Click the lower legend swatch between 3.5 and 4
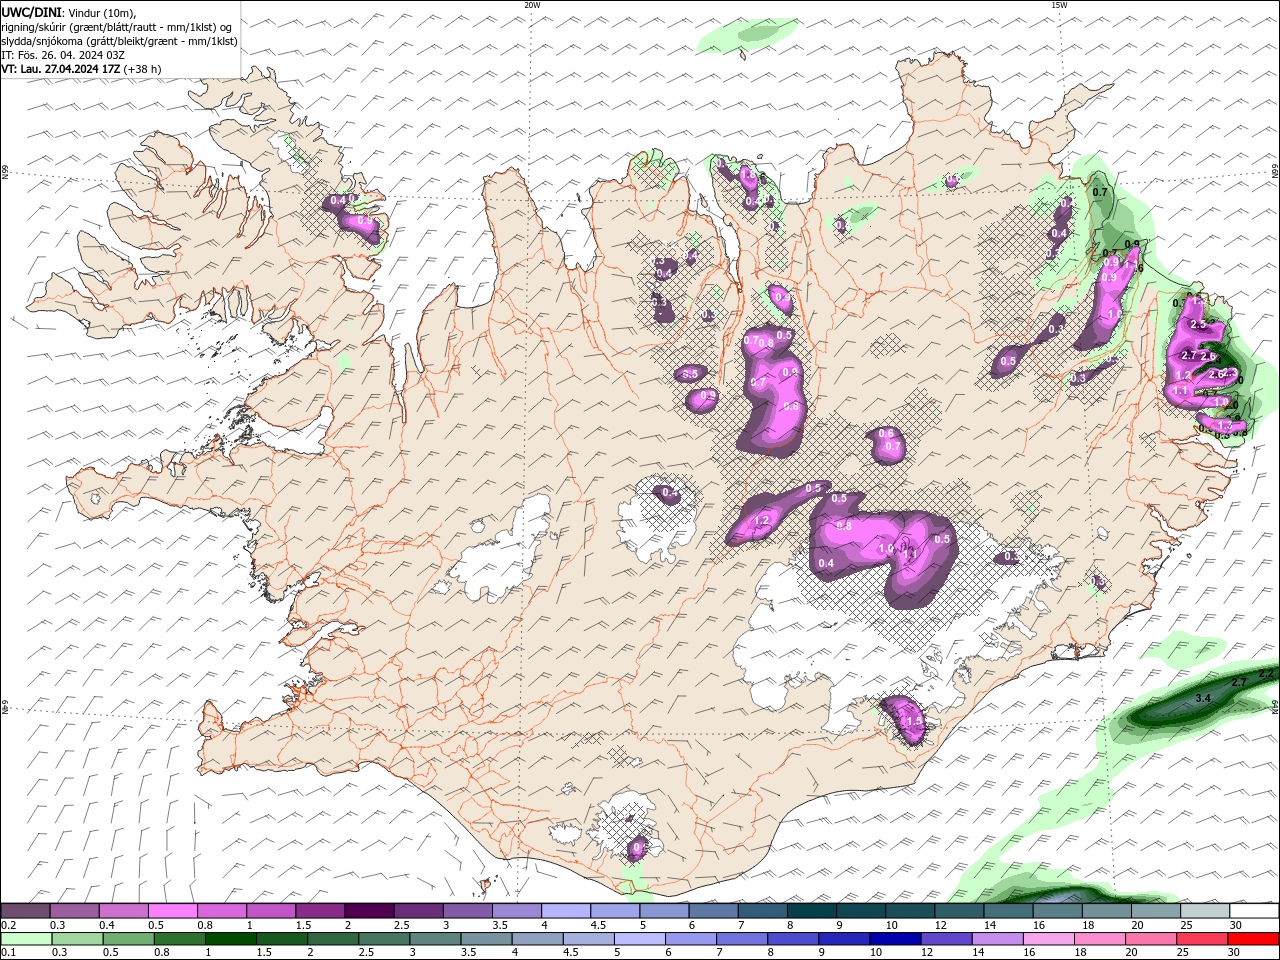The image size is (1280, 960). [x=486, y=939]
